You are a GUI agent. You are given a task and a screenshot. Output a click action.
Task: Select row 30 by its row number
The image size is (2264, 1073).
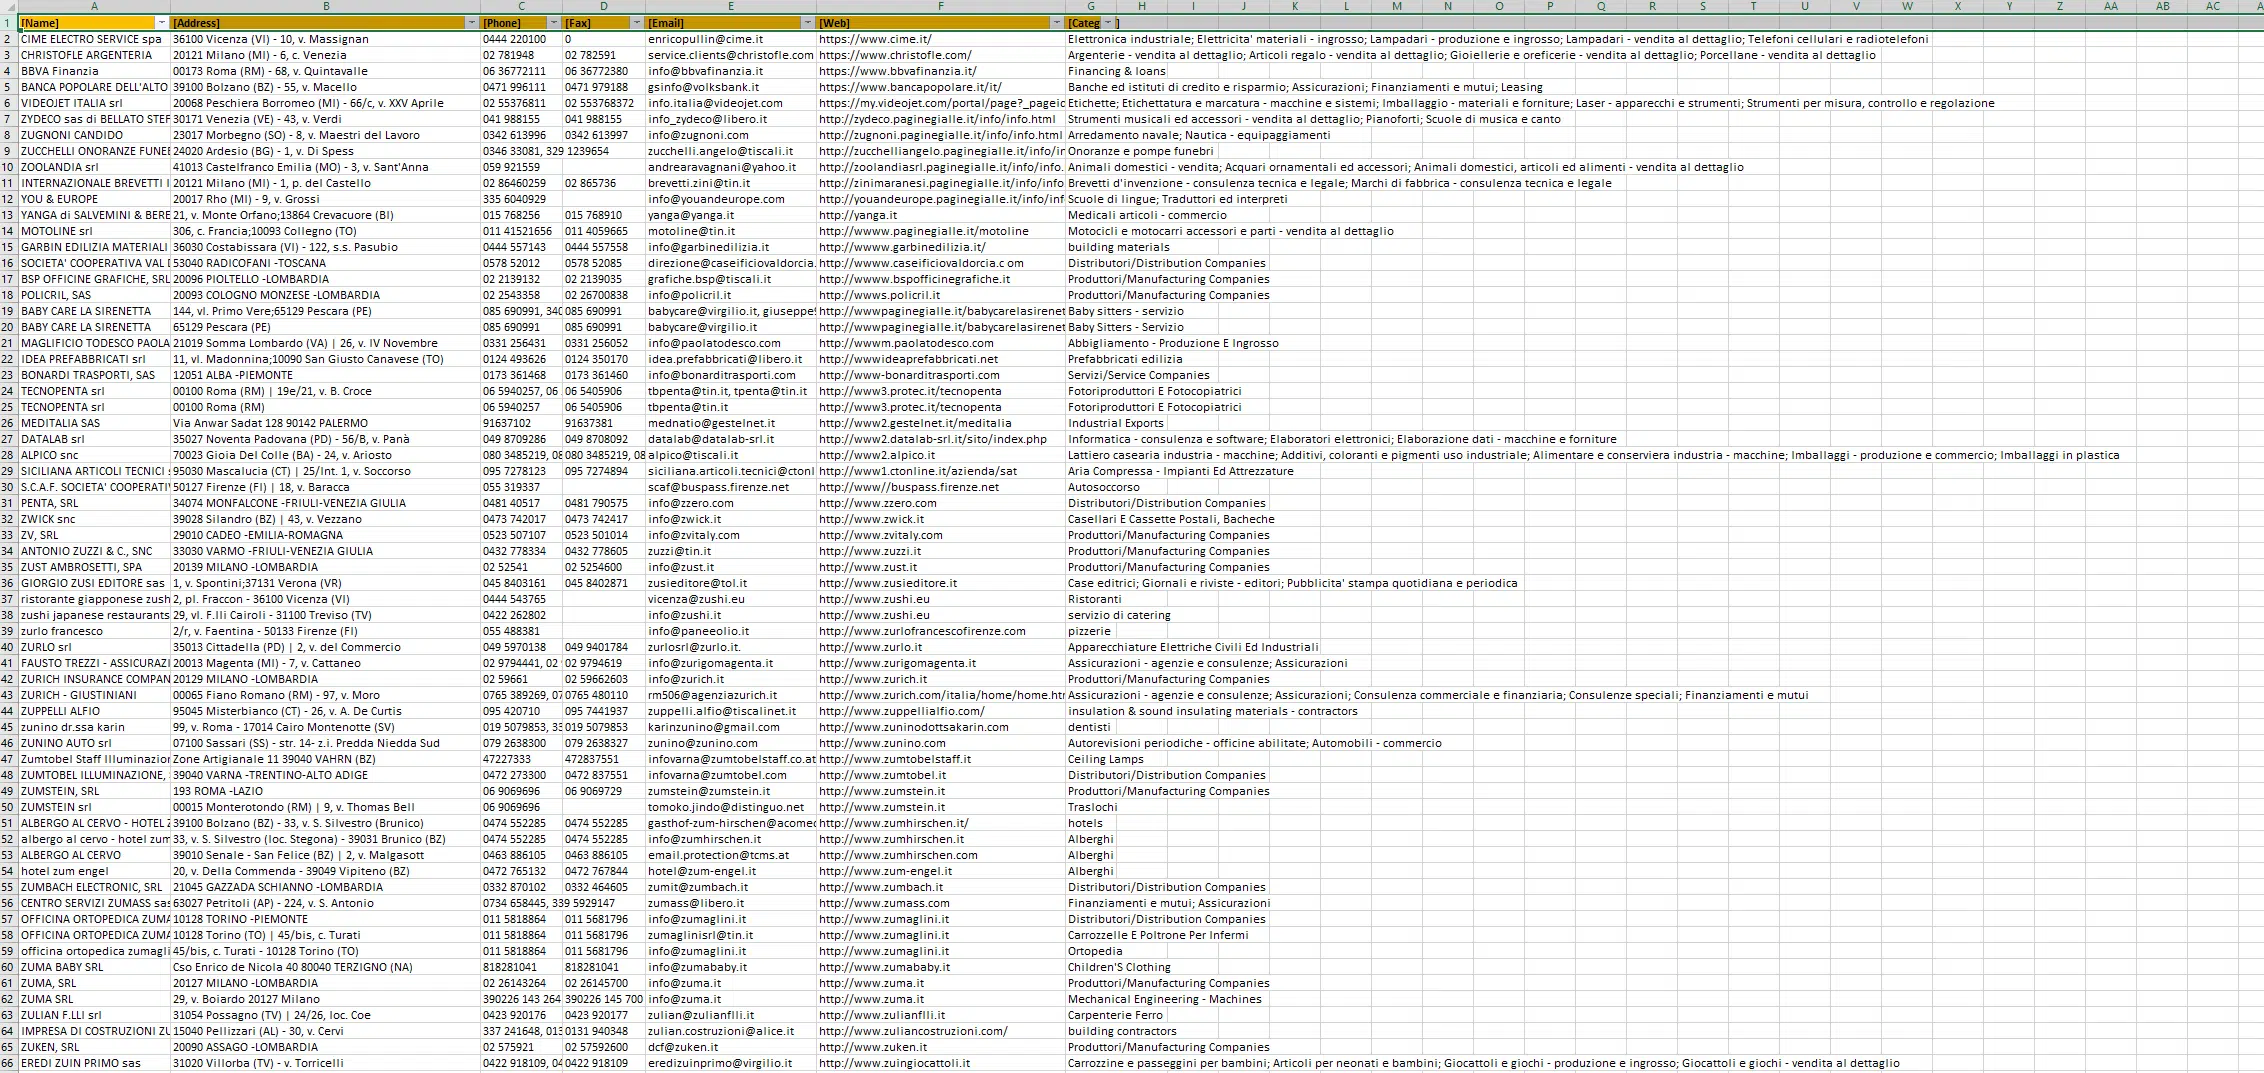pos(8,487)
